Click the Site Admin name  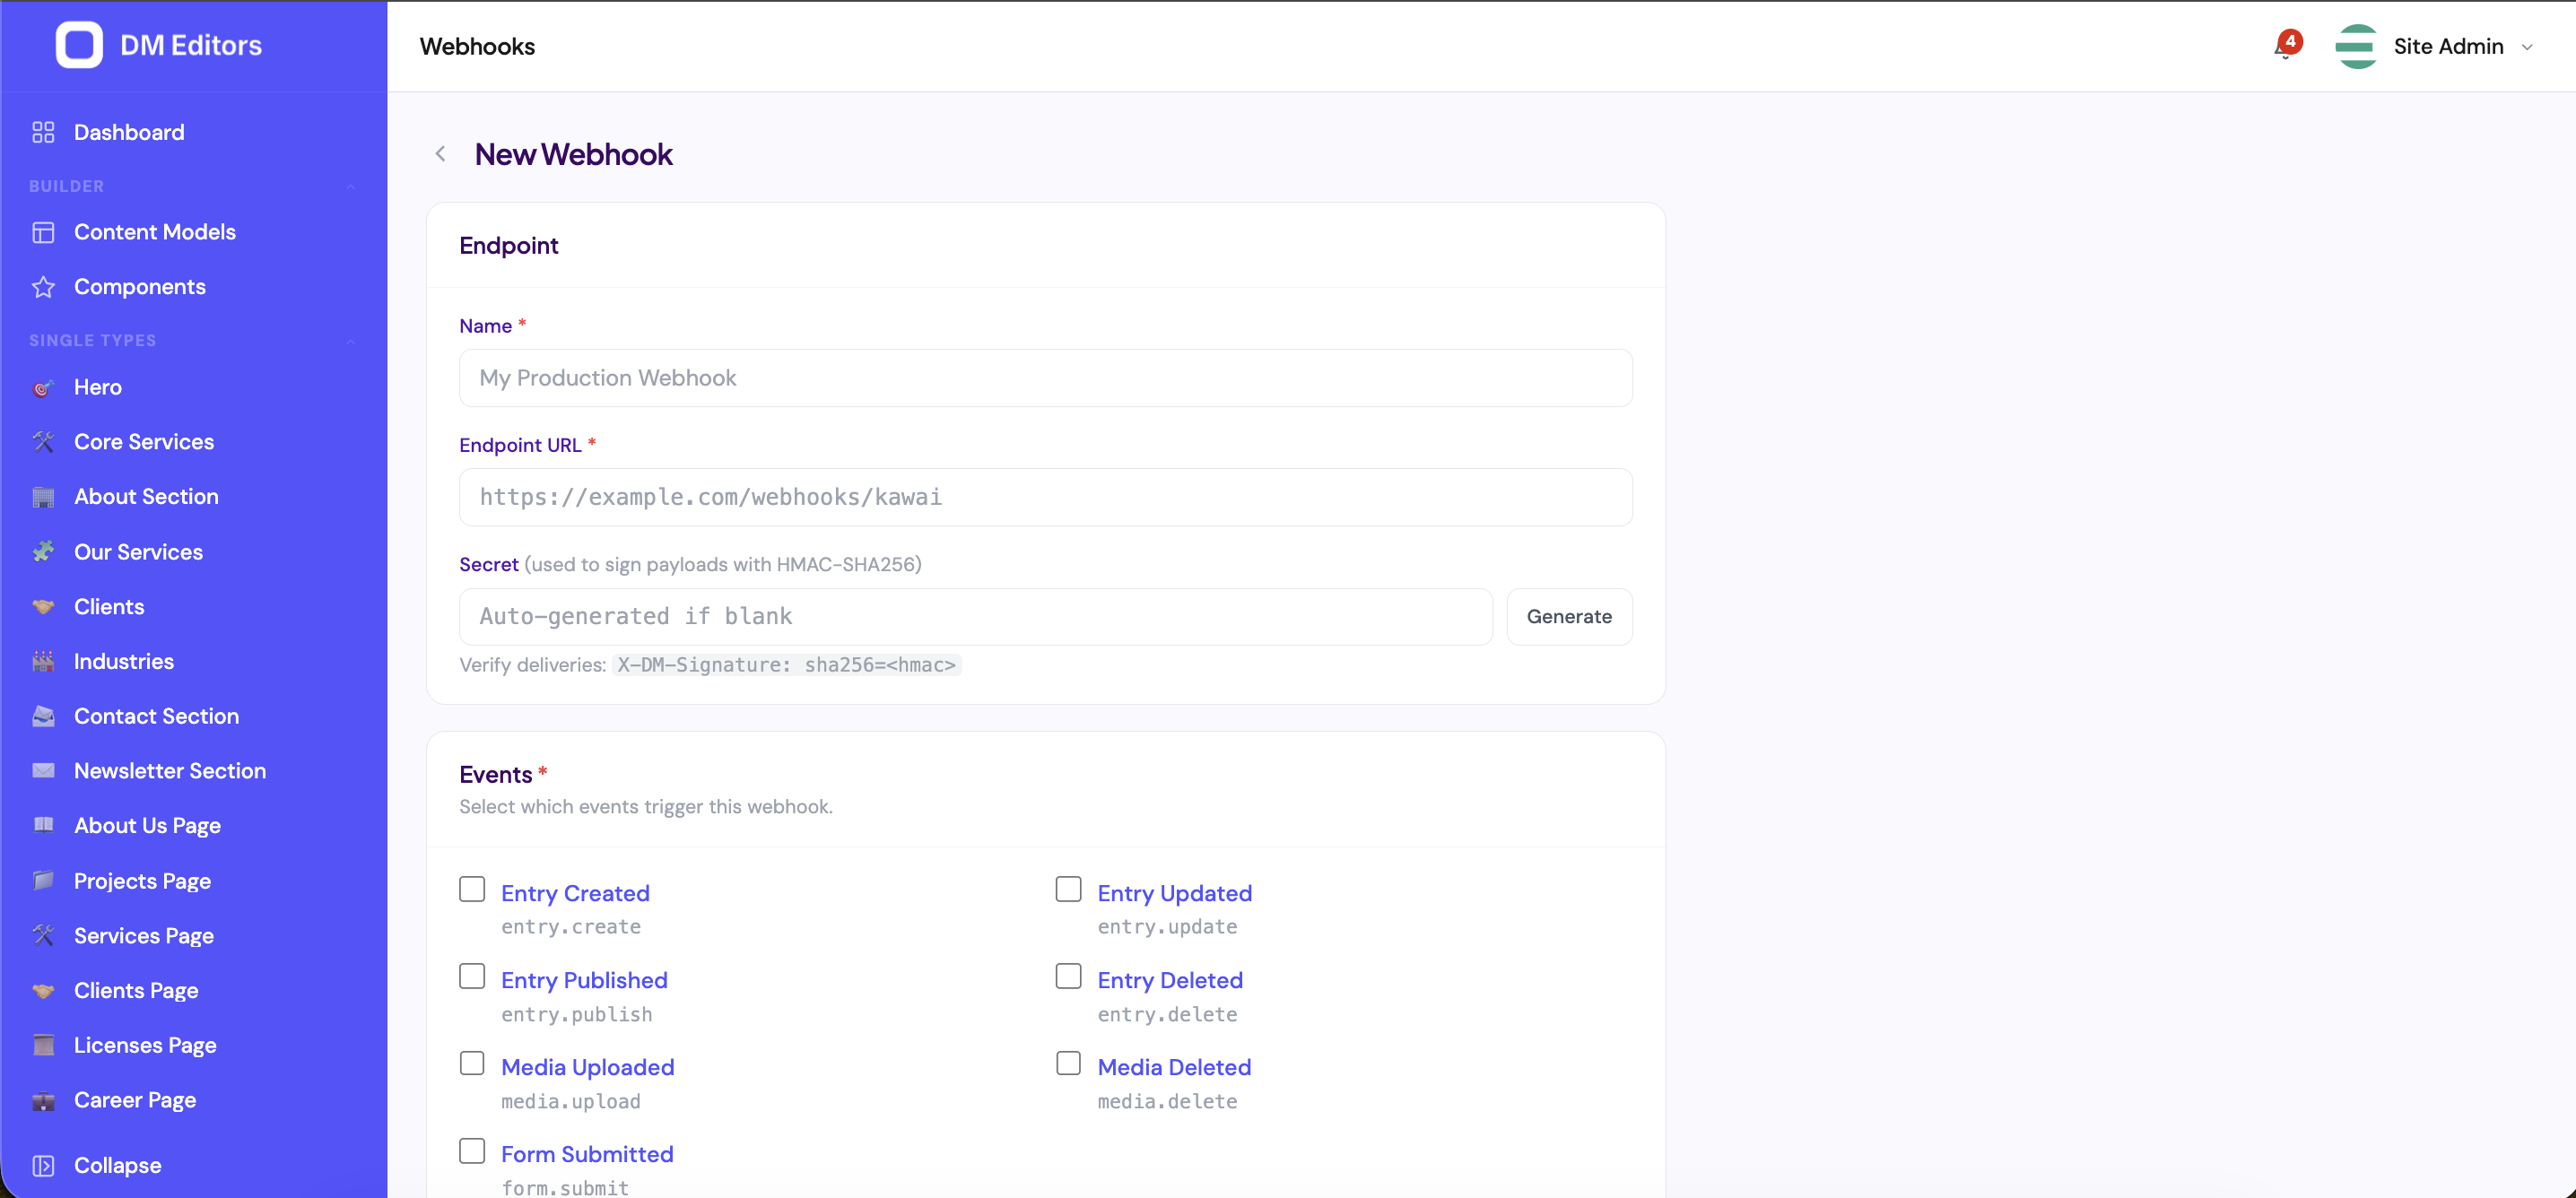[x=2448, y=46]
